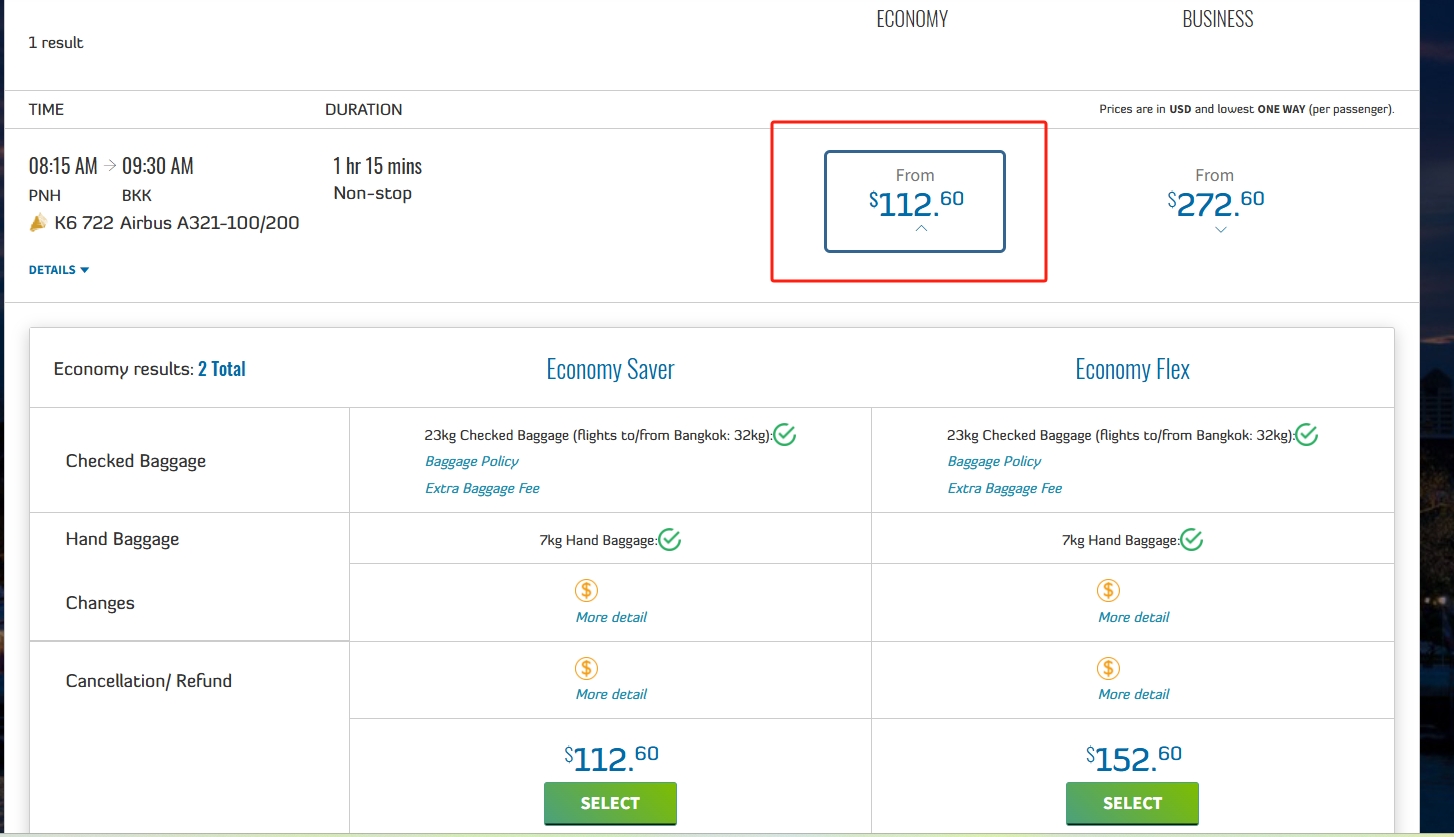This screenshot has height=837, width=1454.
Task: Click the Cancellation/ Refund row label
Action: pyautogui.click(x=149, y=681)
